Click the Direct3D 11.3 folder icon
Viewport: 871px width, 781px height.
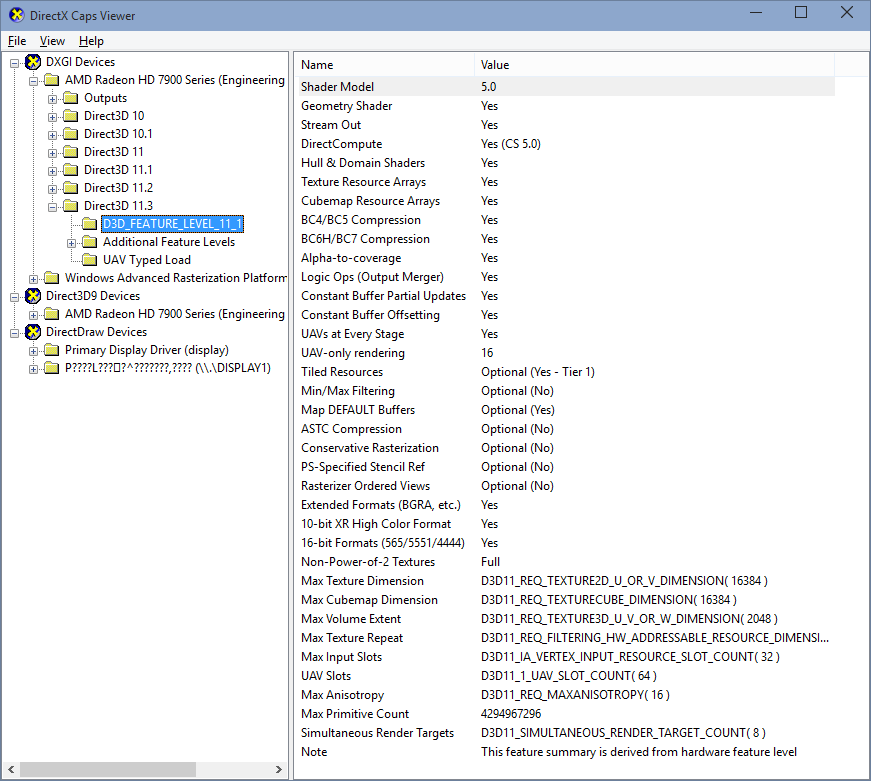[71, 206]
